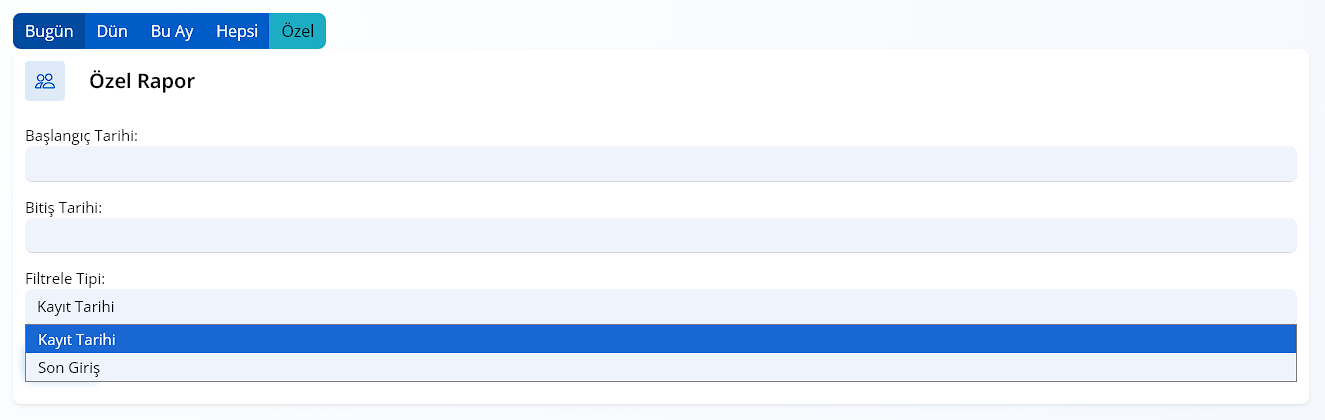
Task: Open the Dün tab
Action: (112, 31)
